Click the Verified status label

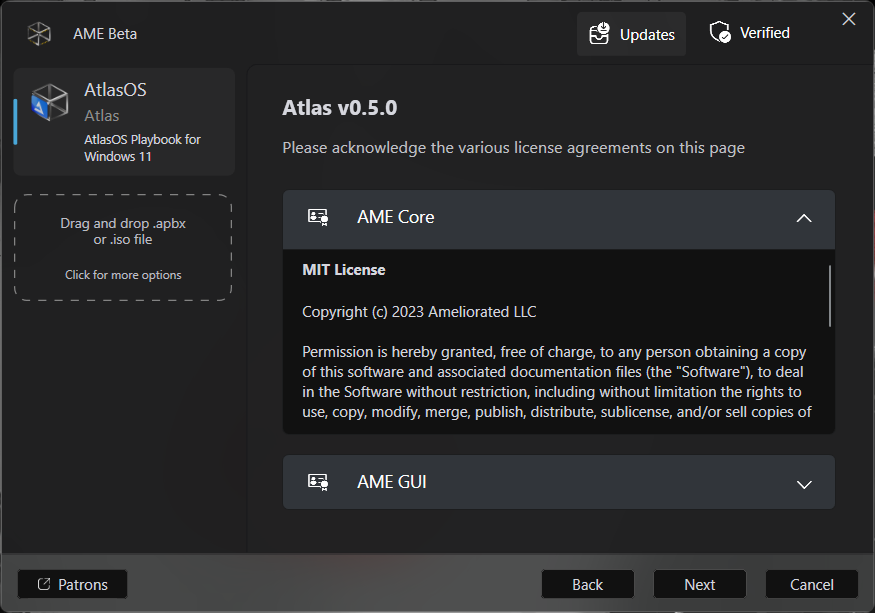764,33
